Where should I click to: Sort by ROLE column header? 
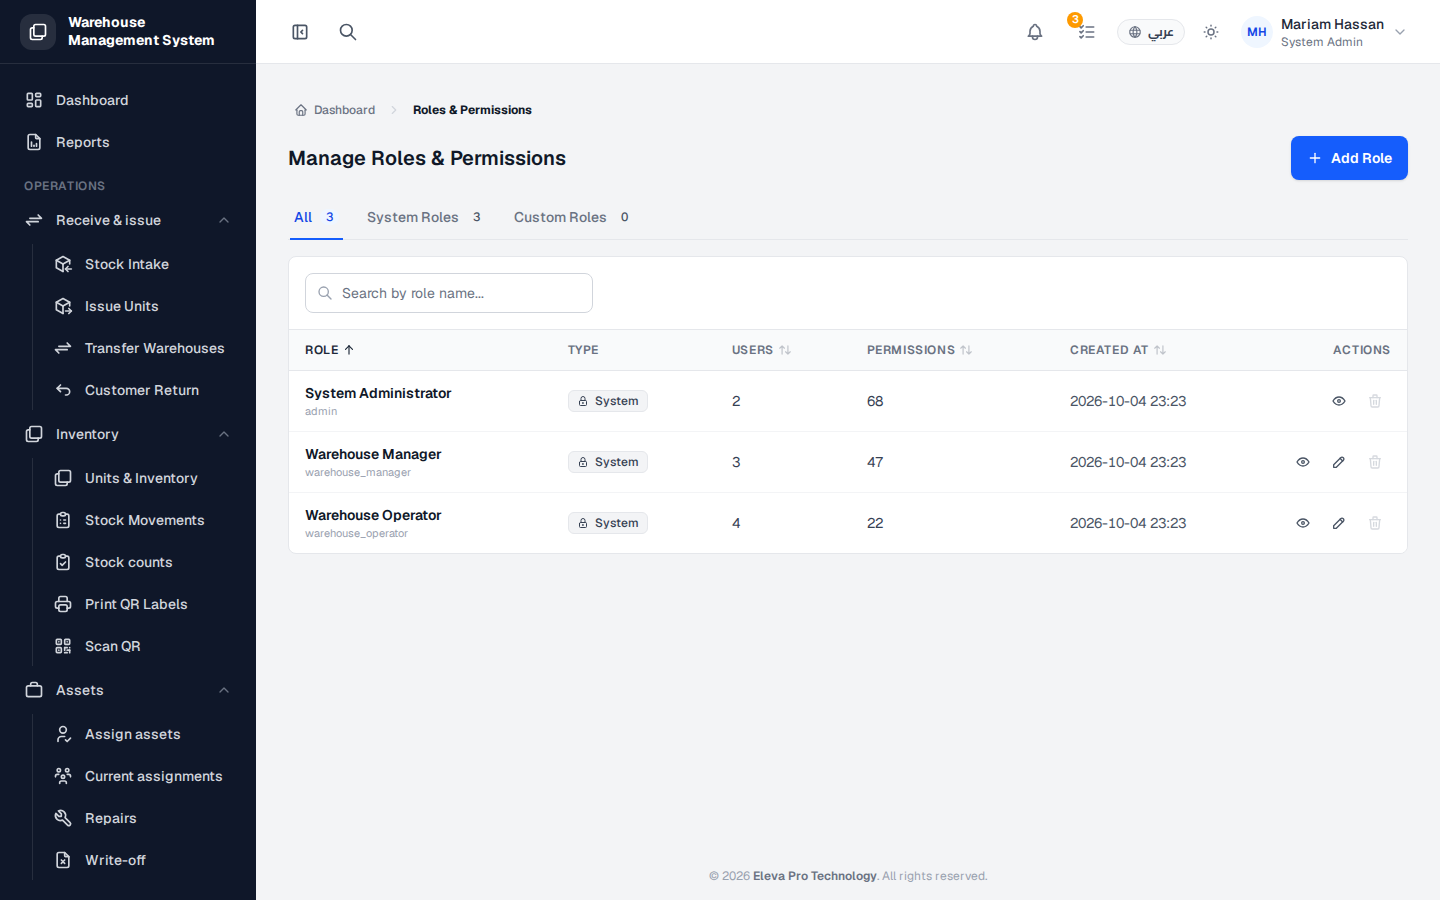click(329, 350)
